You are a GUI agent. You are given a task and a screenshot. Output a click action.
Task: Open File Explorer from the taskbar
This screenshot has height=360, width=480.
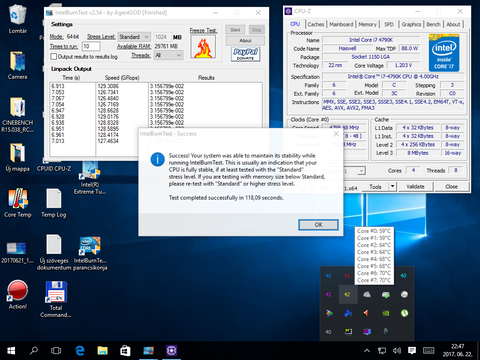pyautogui.click(x=103, y=350)
